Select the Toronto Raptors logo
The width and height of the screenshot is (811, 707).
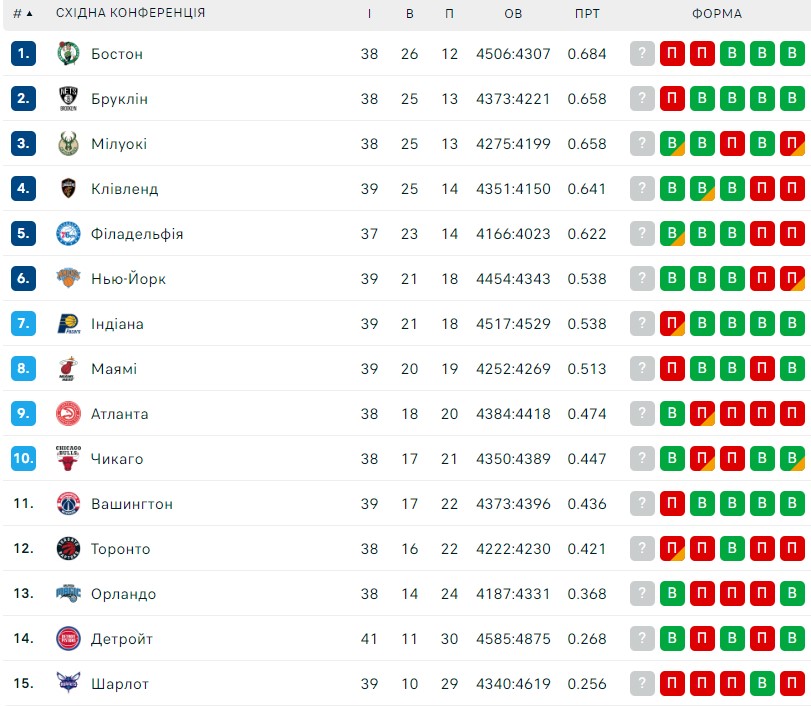click(x=68, y=549)
